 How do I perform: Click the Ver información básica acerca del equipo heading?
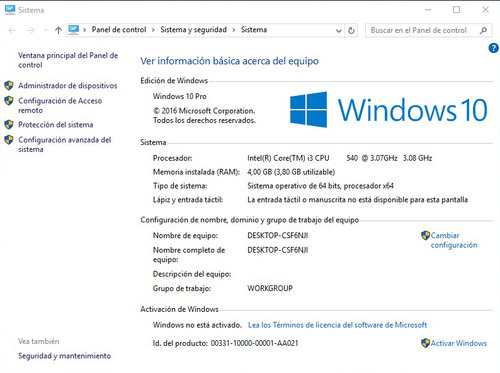(x=229, y=61)
